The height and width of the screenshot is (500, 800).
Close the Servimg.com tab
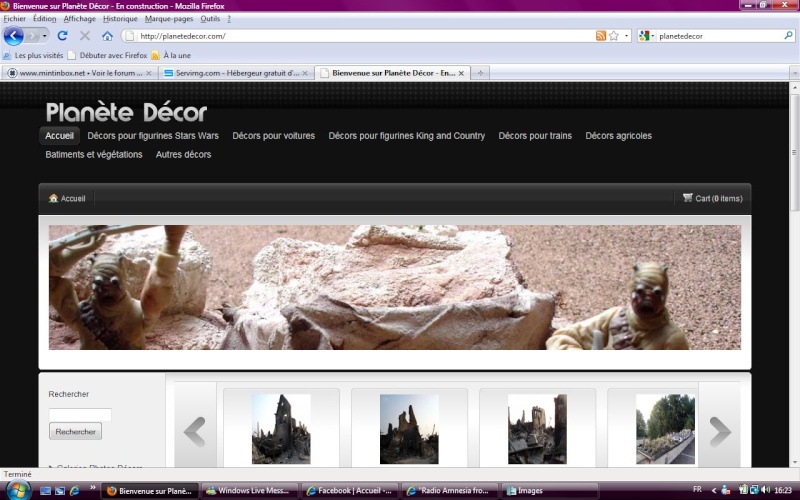pos(305,73)
